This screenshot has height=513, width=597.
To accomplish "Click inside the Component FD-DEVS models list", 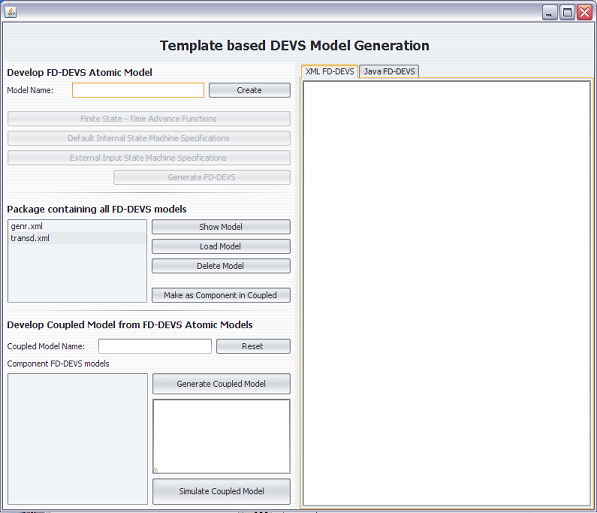I will pos(77,439).
